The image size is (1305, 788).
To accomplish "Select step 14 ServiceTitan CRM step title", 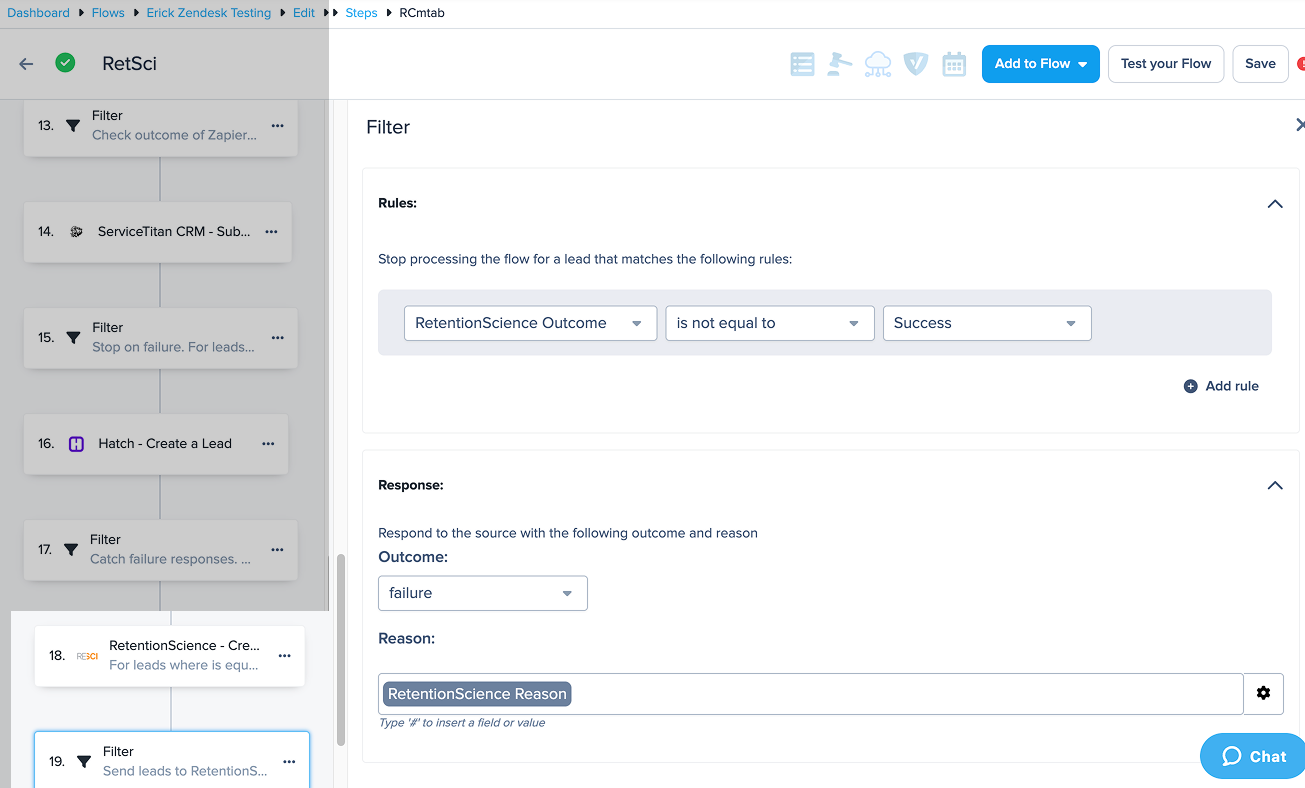I will click(174, 232).
